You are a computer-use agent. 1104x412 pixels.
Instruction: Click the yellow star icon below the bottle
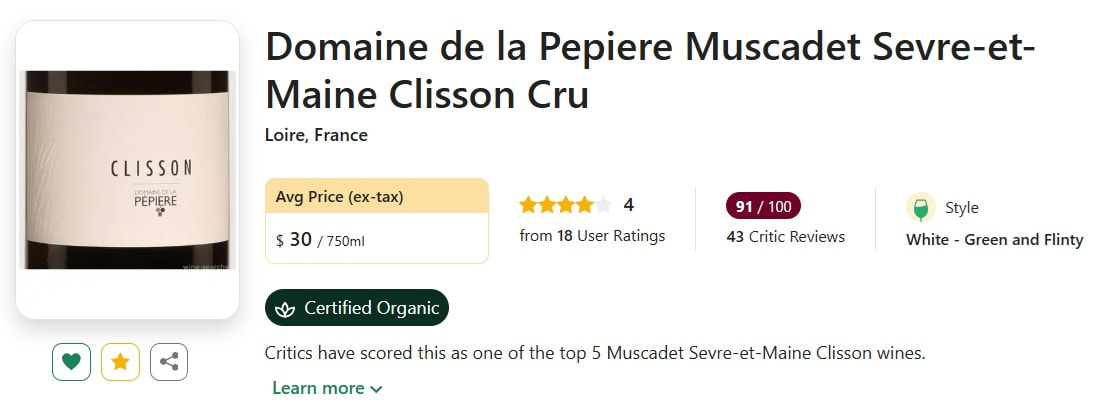[120, 362]
